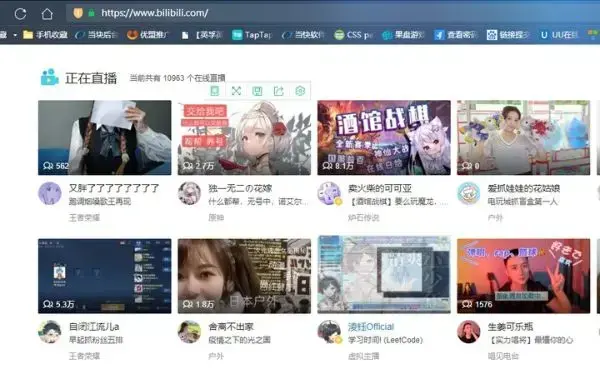Open the 果盘游戏 bookmark
600x379 pixels.
click(403, 35)
